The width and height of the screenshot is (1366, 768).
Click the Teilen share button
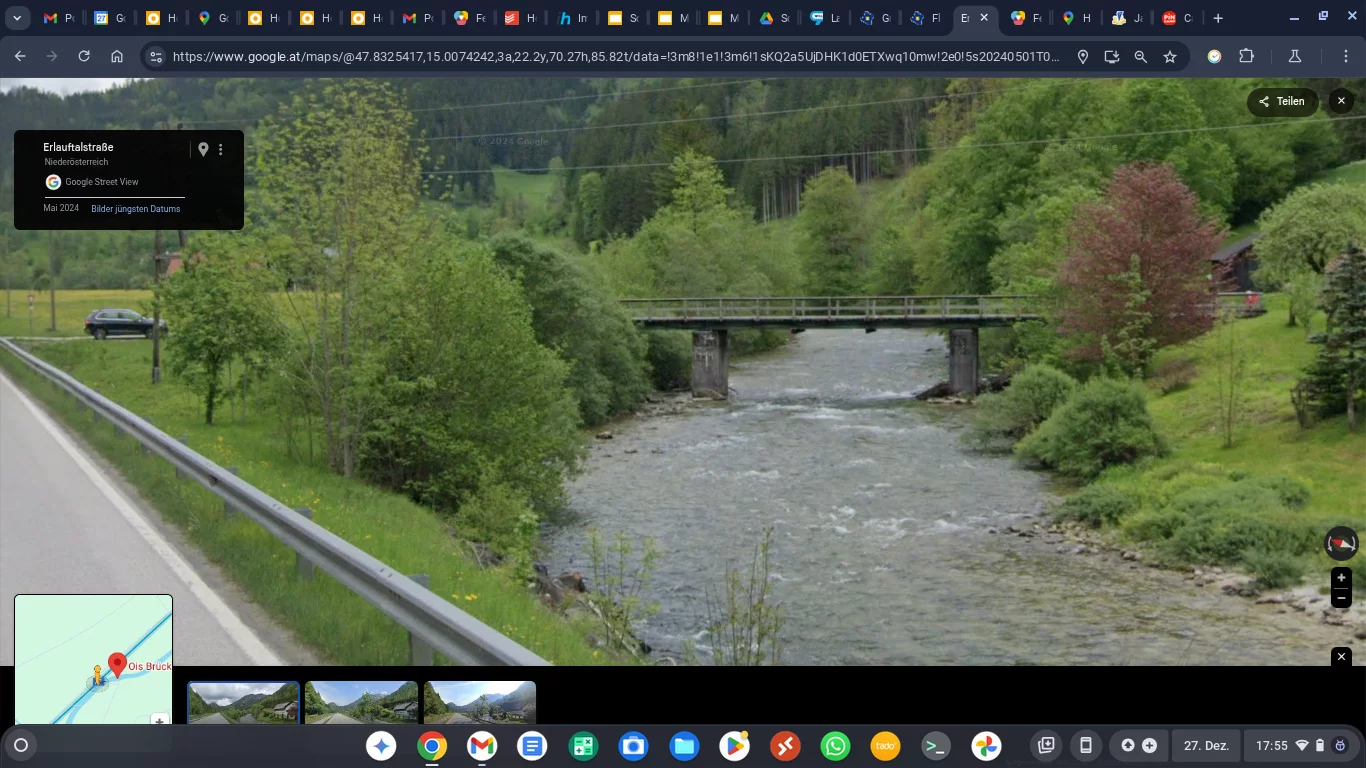coord(1281,101)
